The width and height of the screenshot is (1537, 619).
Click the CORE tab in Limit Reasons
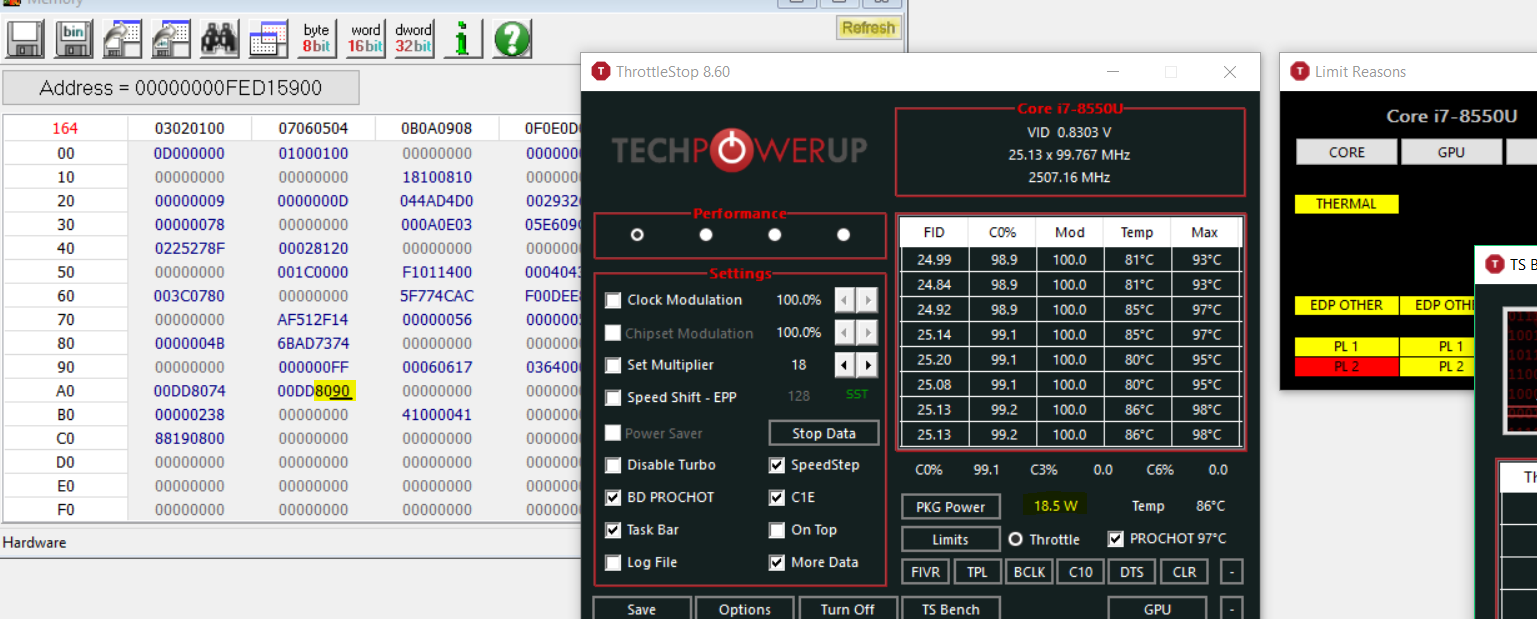point(1346,152)
